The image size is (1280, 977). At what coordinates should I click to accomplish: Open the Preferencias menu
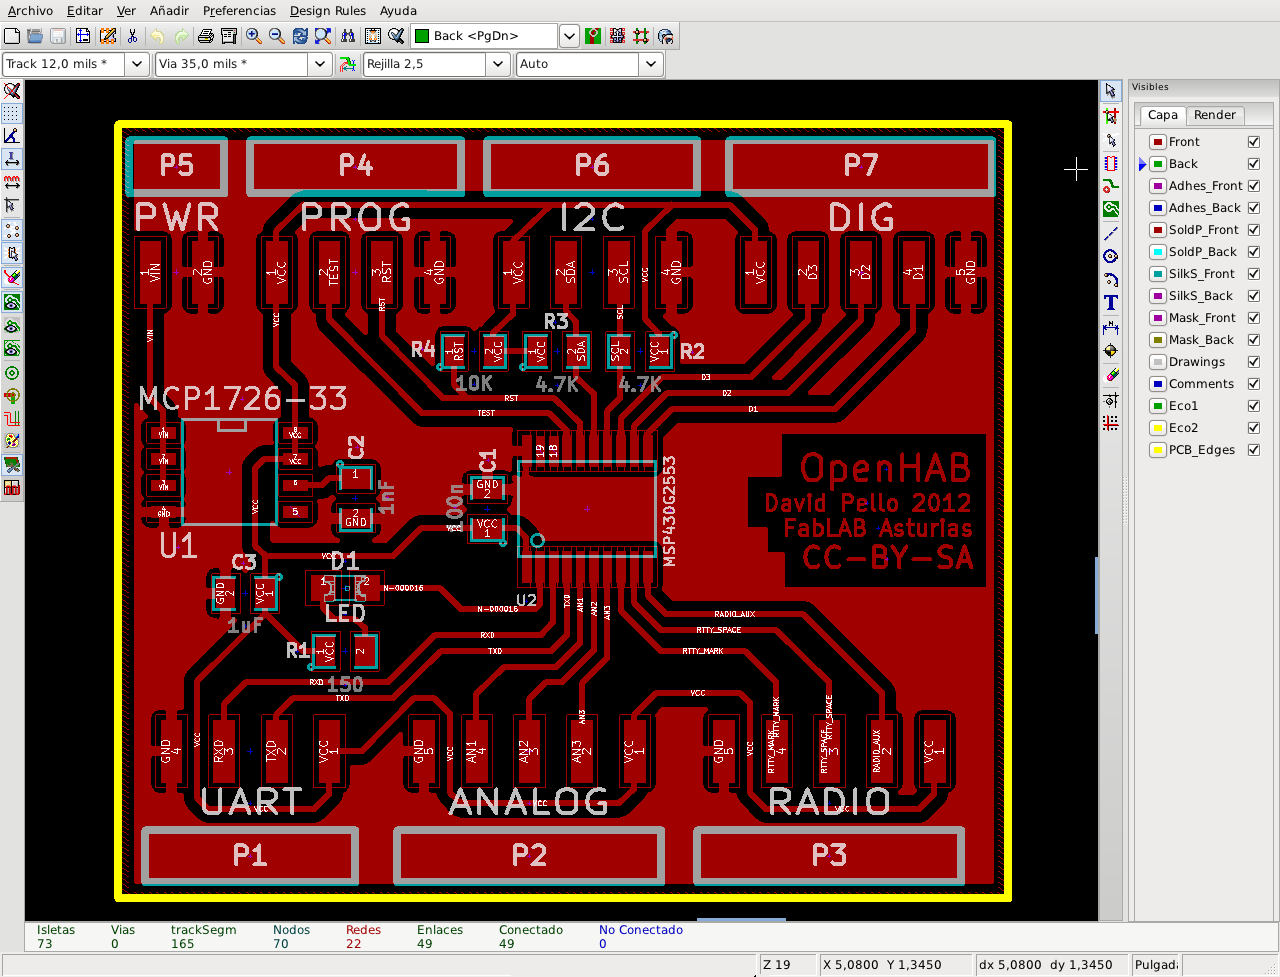pos(239,11)
